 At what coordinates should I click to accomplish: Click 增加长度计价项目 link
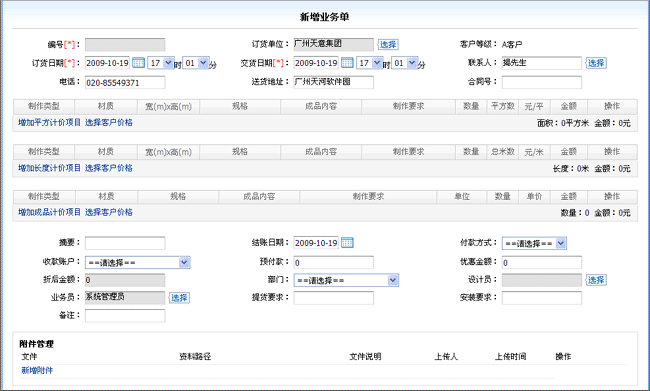pos(49,168)
